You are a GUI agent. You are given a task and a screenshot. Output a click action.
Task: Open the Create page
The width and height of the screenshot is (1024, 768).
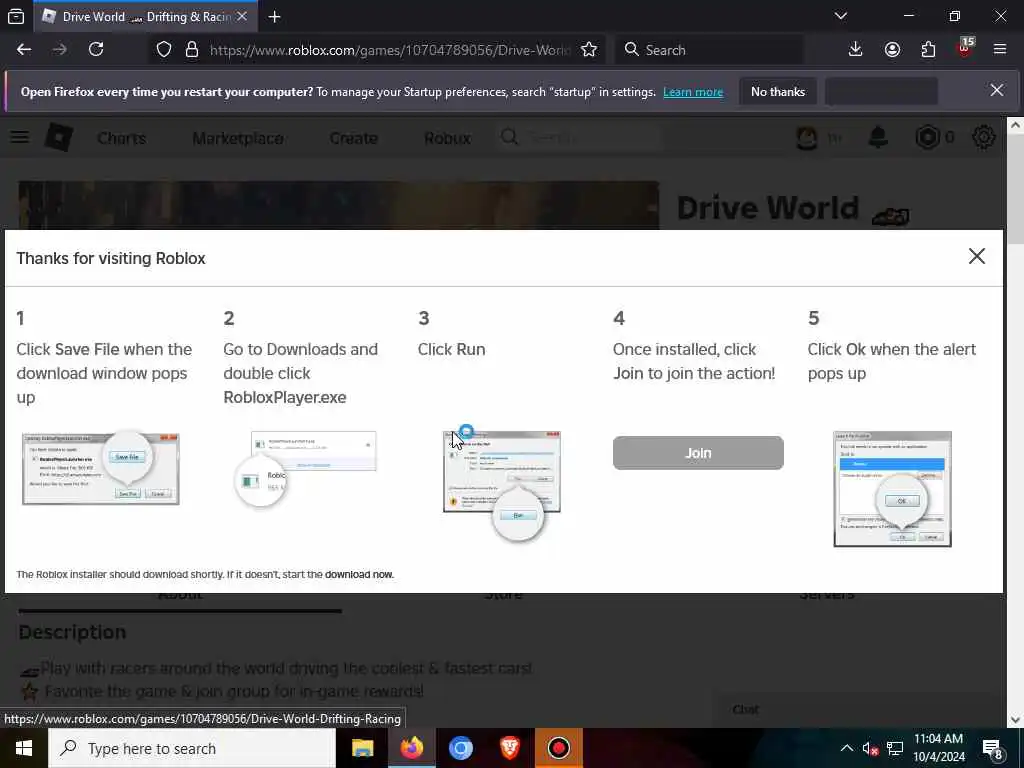click(353, 138)
